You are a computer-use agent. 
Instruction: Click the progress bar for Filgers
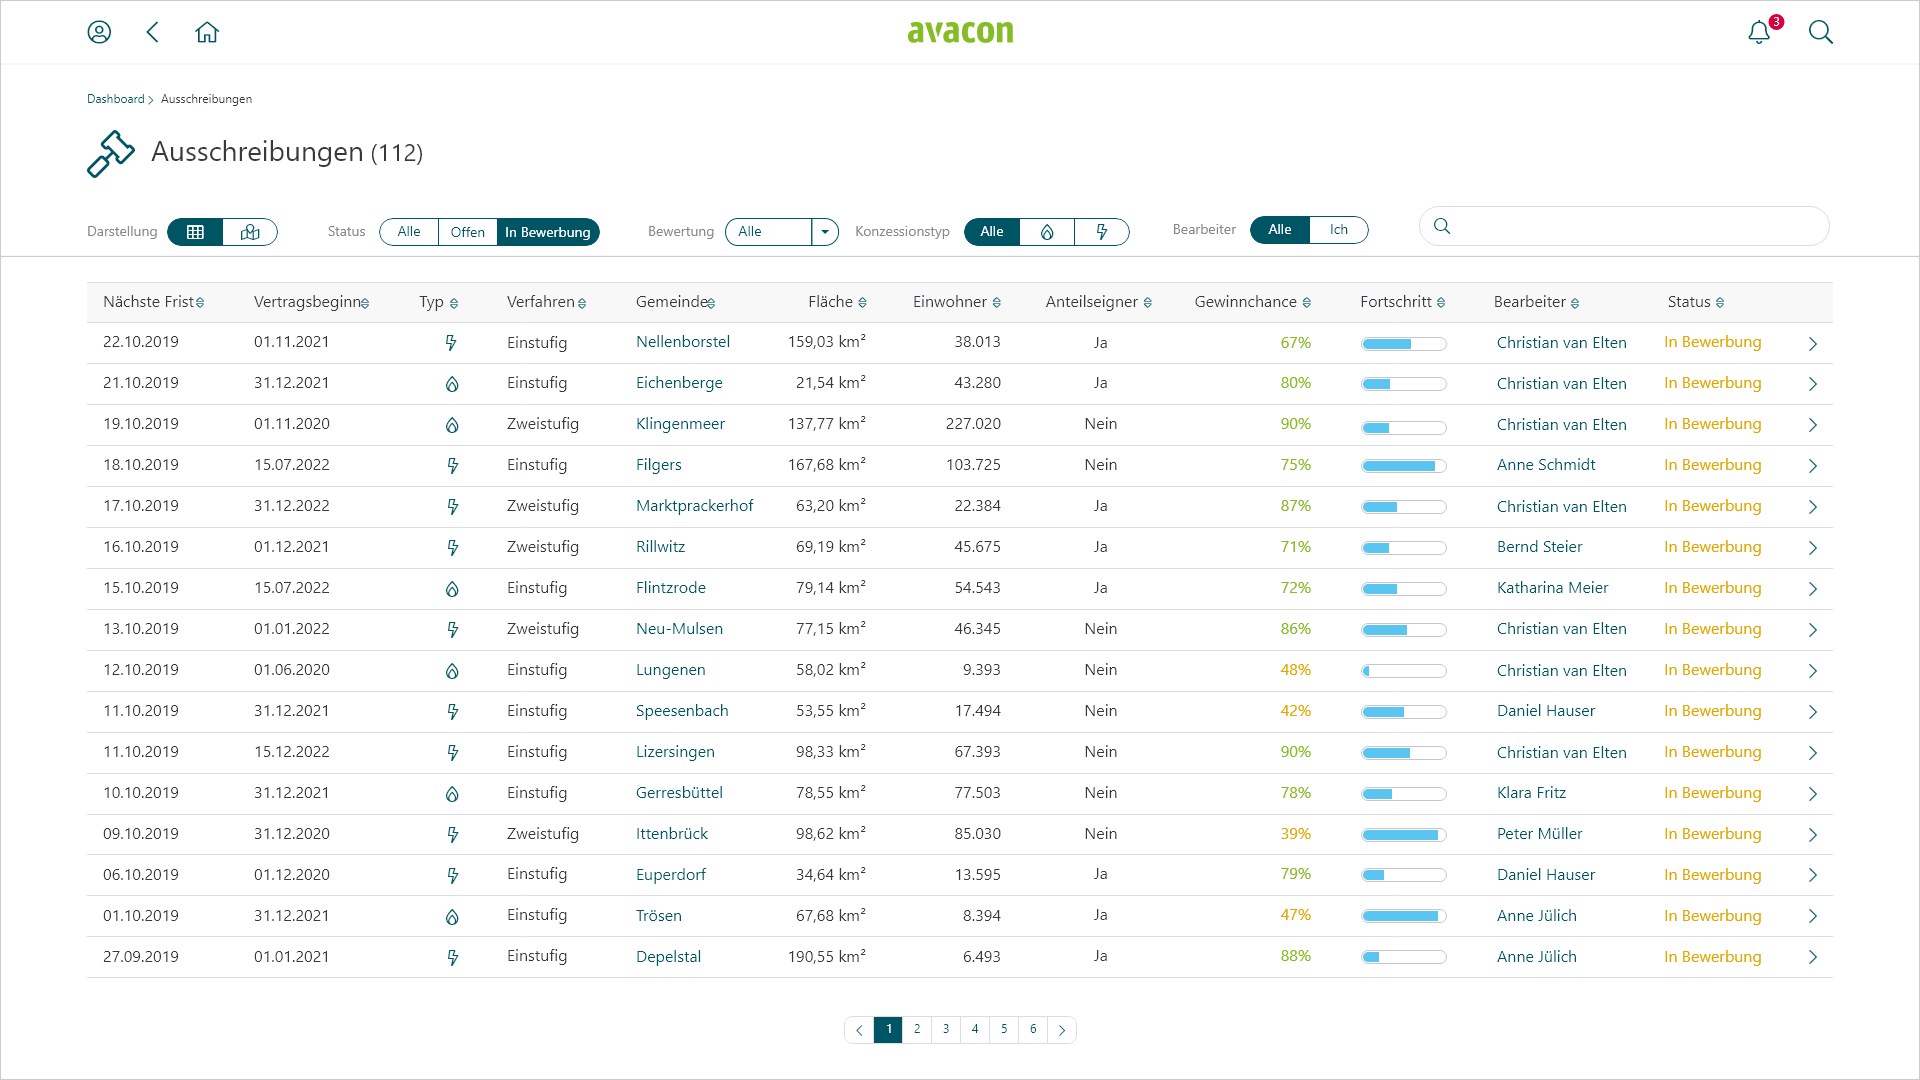(1403, 466)
